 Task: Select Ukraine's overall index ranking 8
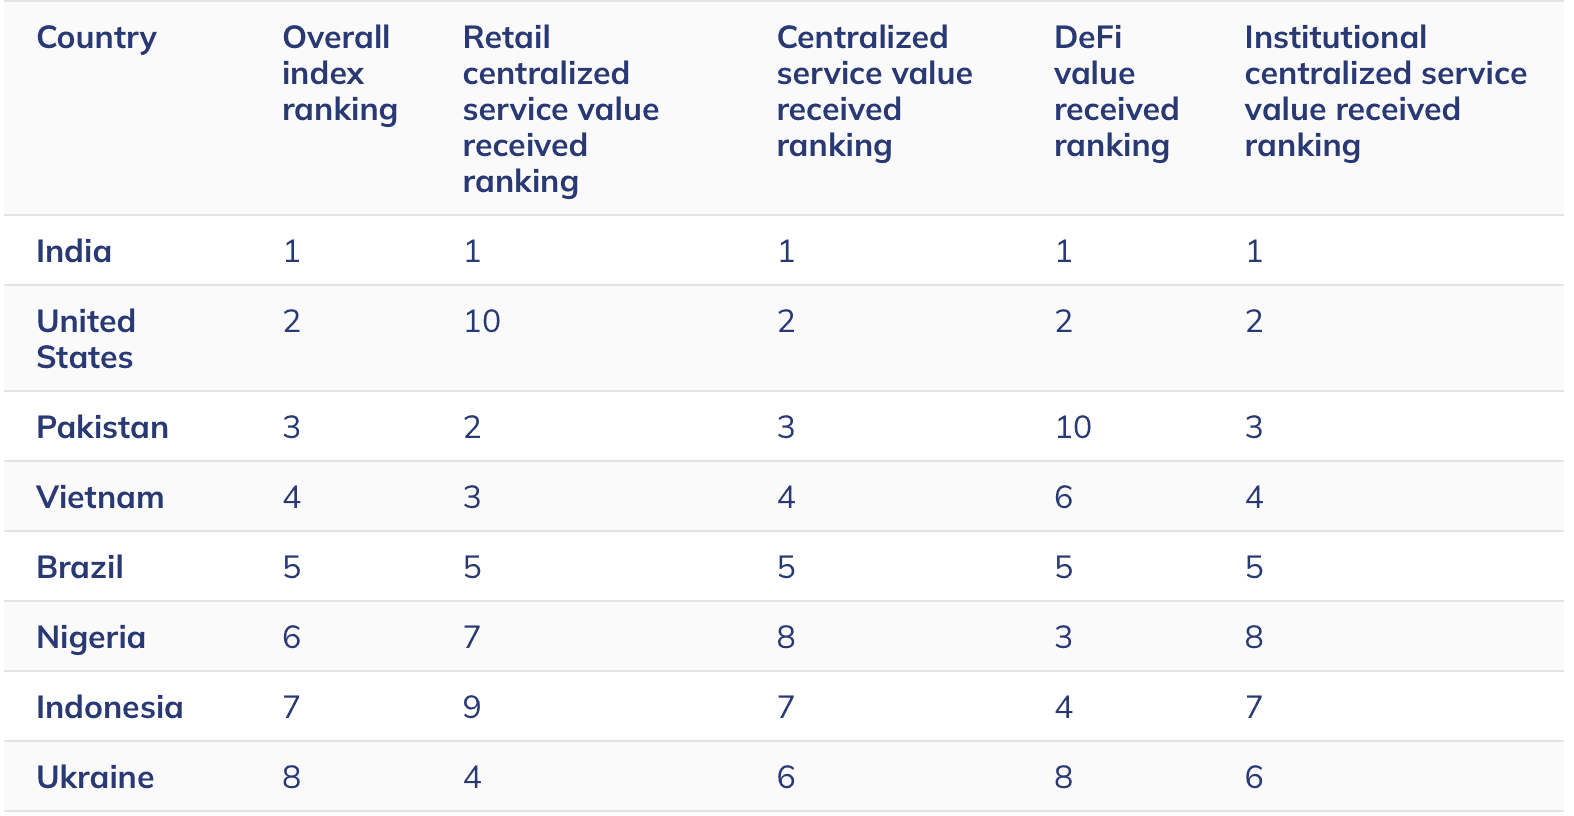[291, 777]
